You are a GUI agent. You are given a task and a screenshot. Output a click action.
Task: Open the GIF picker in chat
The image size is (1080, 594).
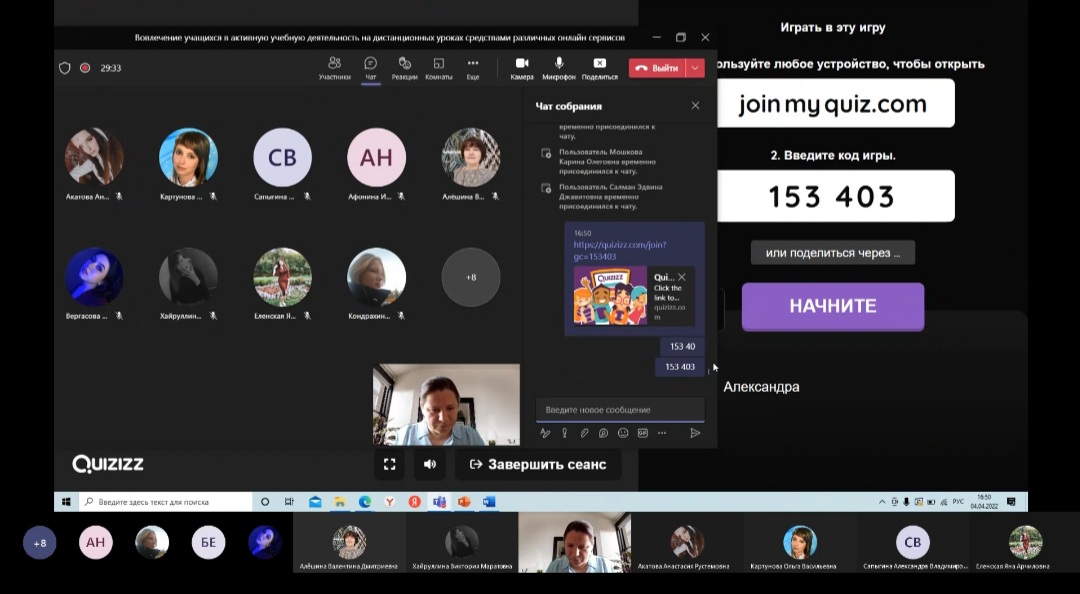click(x=642, y=433)
